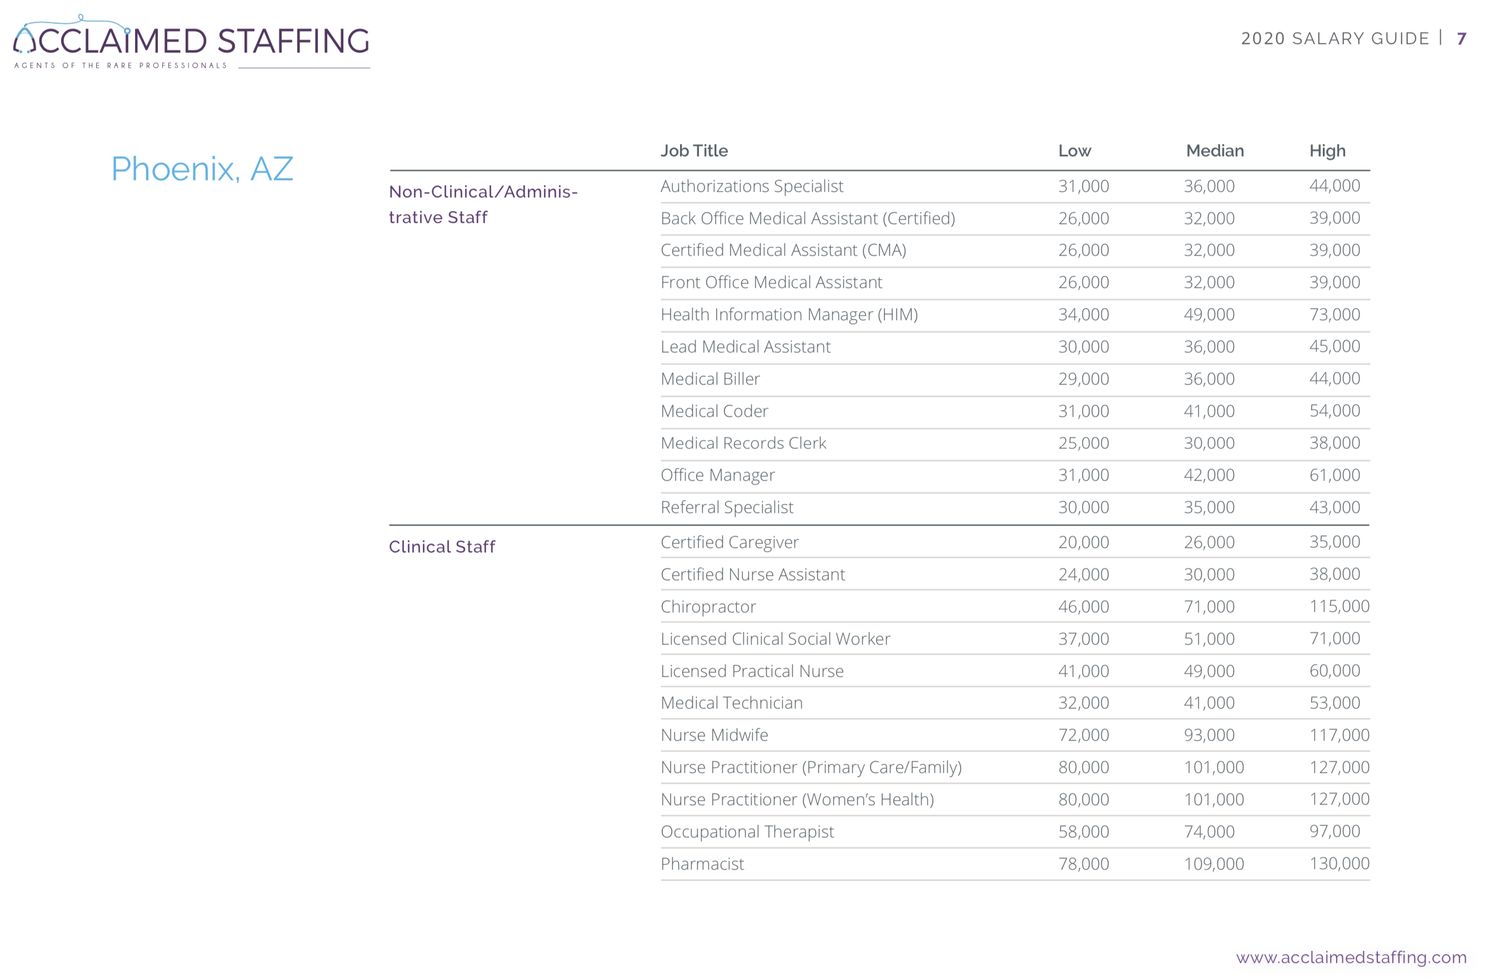Click the Pharmacist job title
Image resolution: width=1500 pixels, height=980 pixels.
point(702,864)
